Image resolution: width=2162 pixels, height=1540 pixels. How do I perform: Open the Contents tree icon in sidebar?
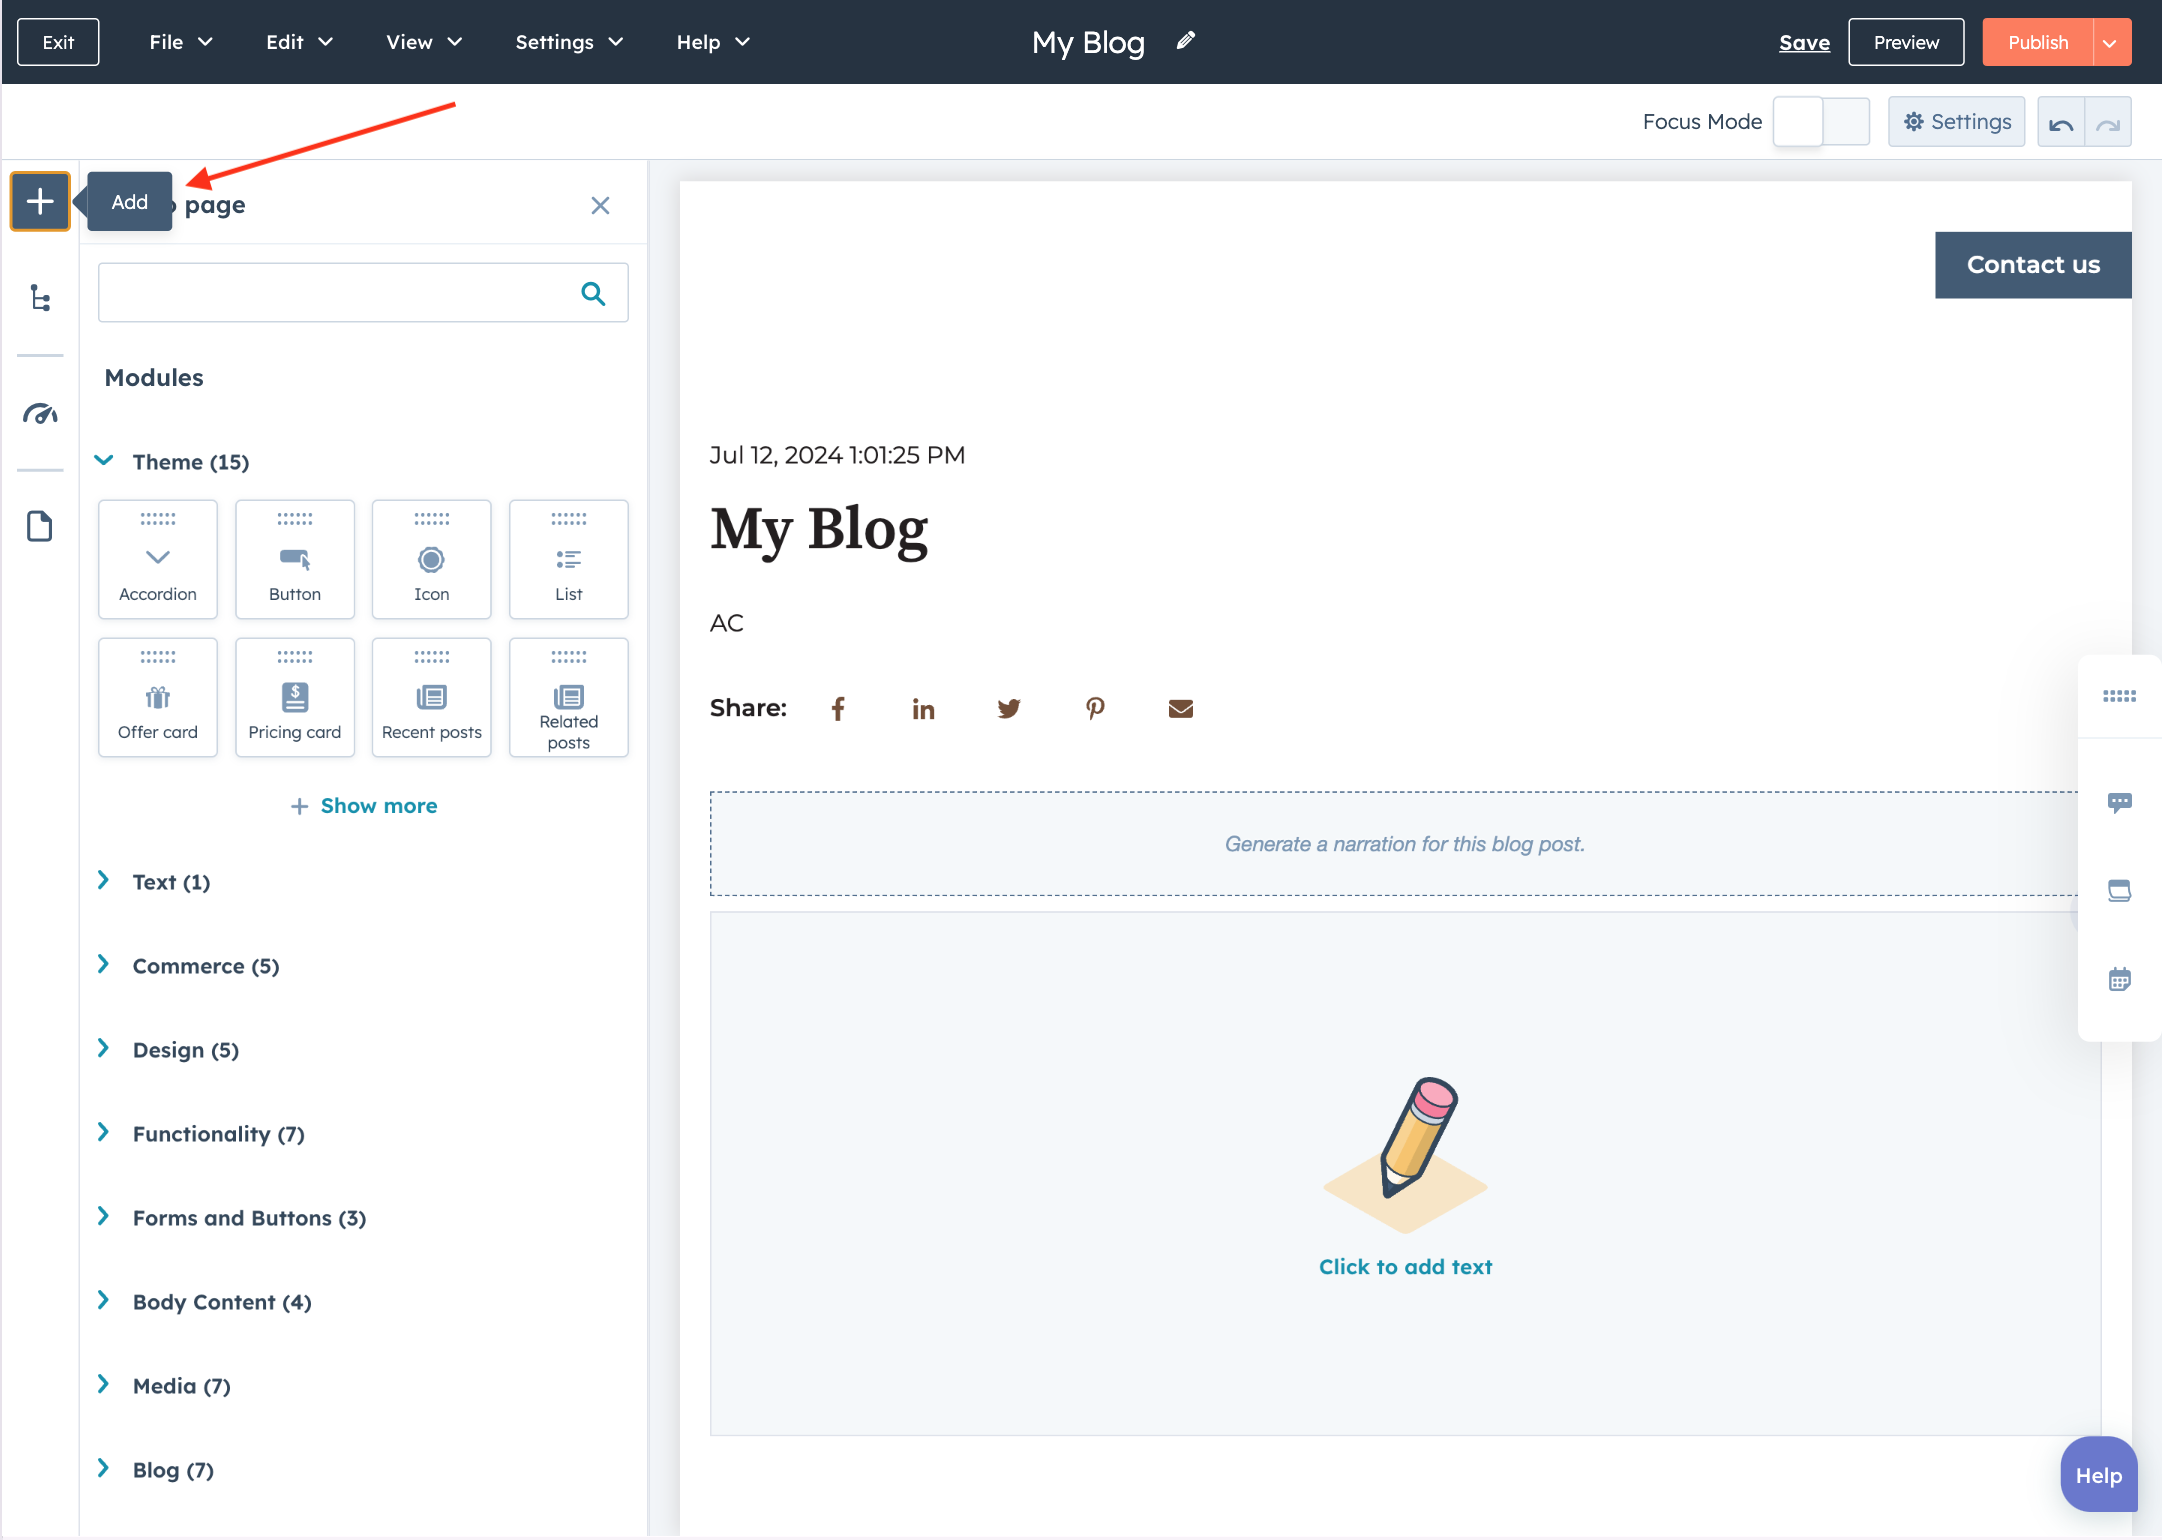(40, 298)
